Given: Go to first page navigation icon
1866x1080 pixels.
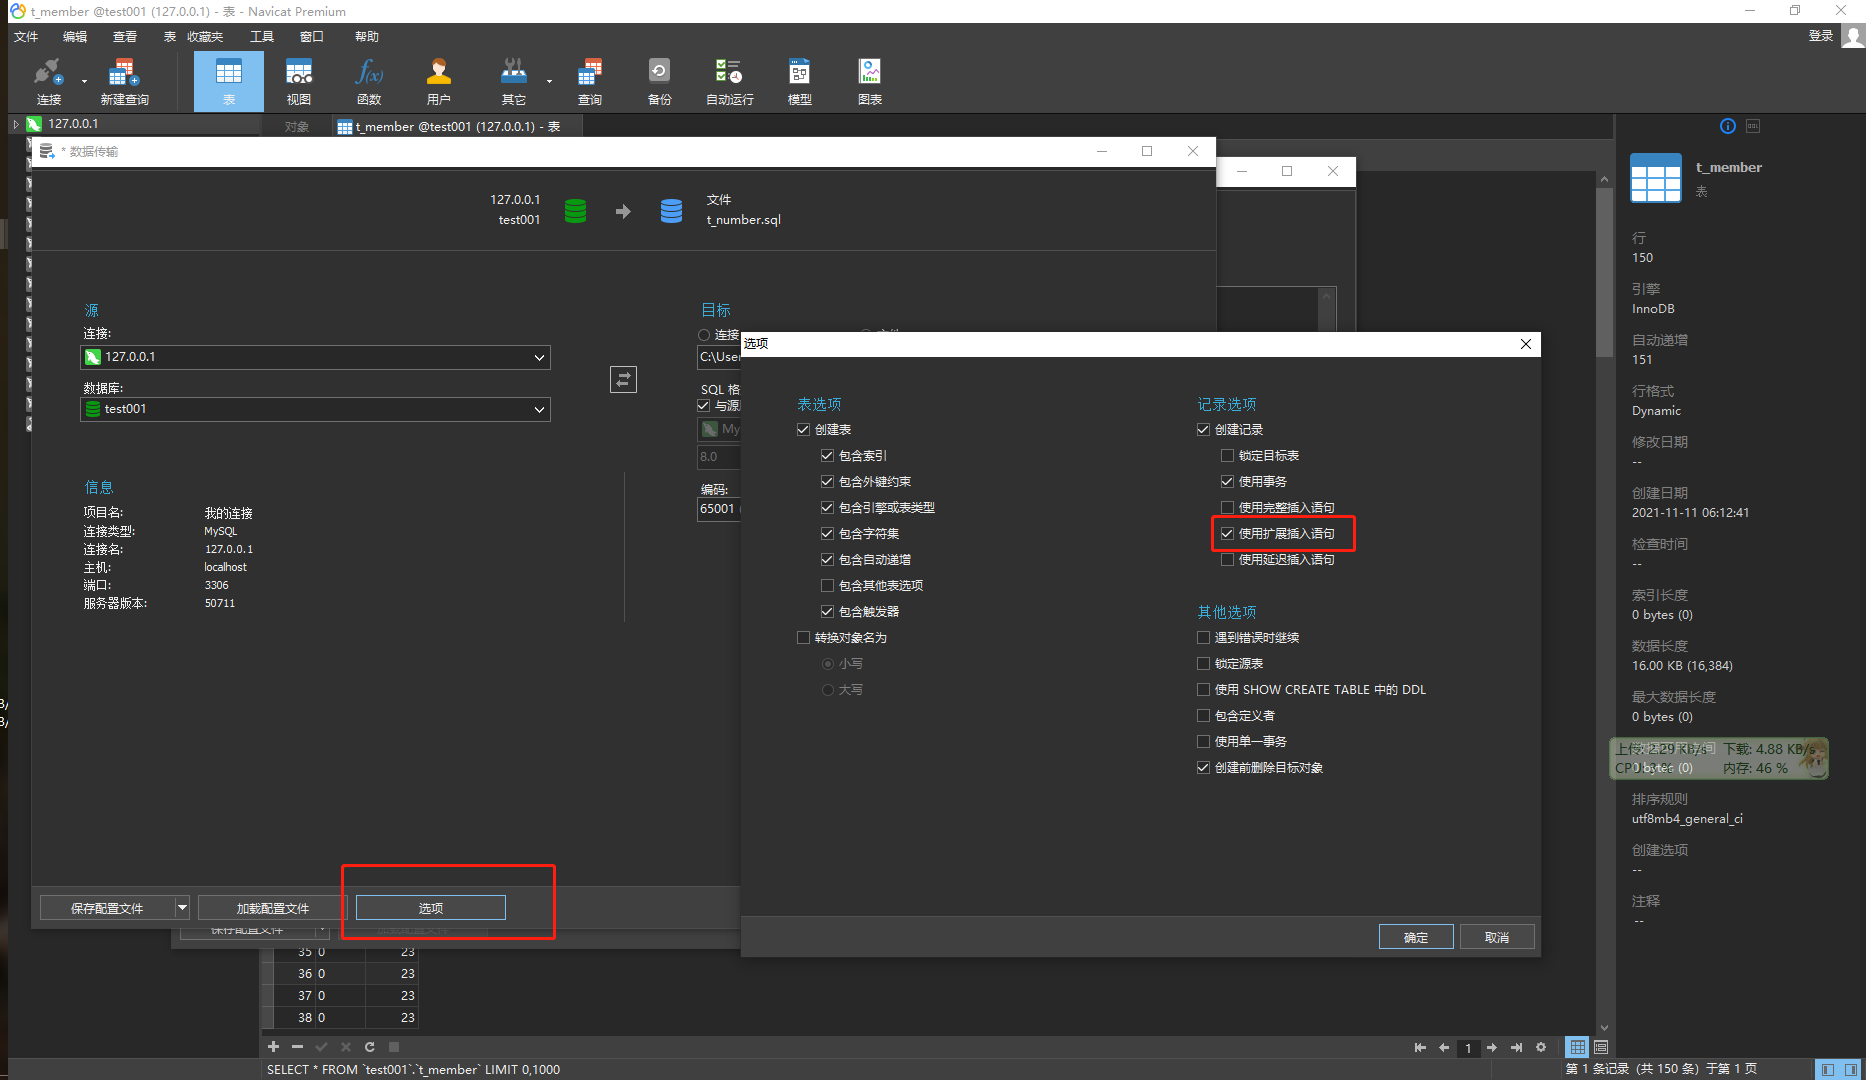Looking at the screenshot, I should pyautogui.click(x=1420, y=1048).
